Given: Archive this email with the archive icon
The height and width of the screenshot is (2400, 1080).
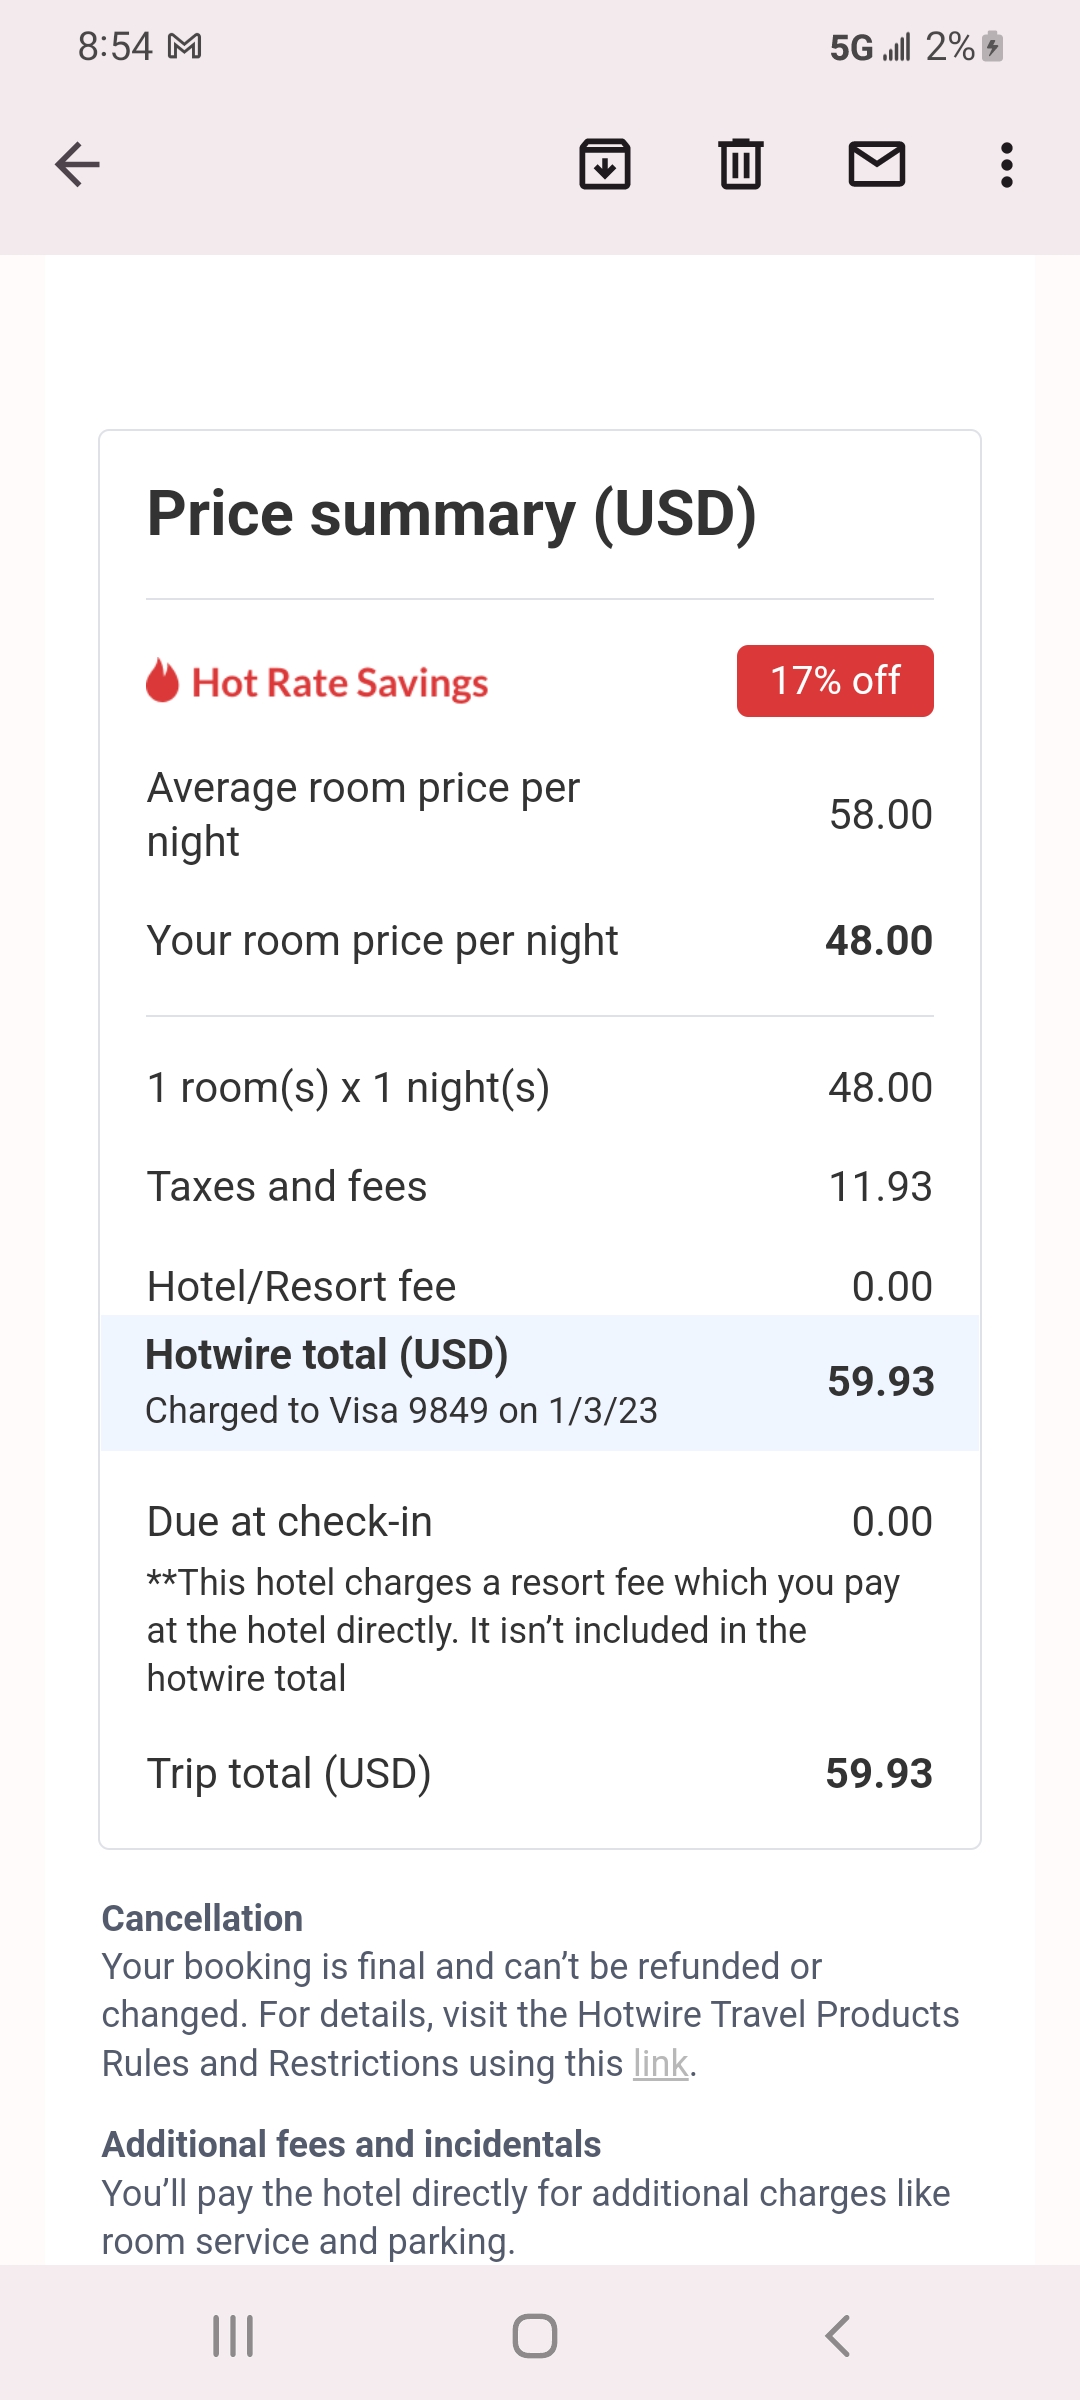Looking at the screenshot, I should point(605,165).
